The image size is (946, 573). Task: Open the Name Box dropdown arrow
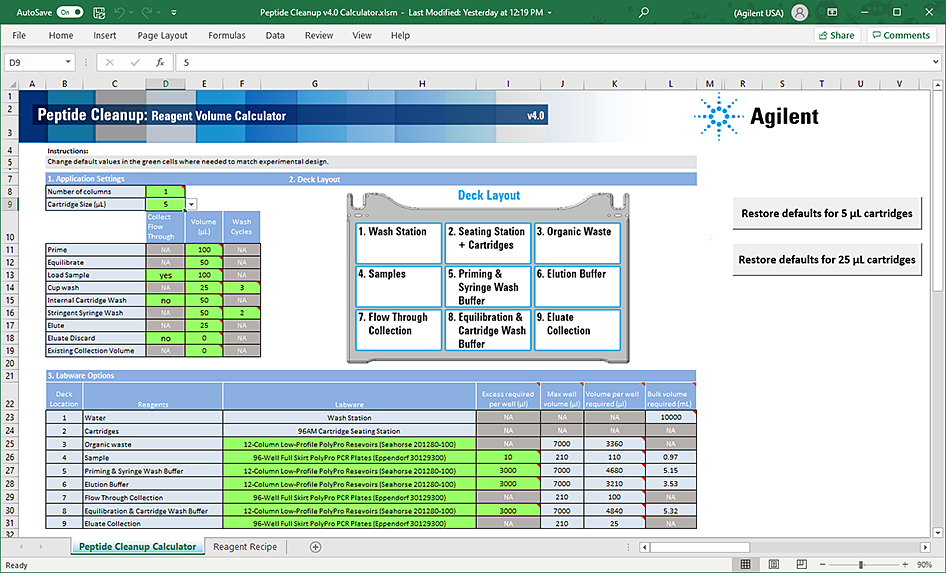(68, 62)
